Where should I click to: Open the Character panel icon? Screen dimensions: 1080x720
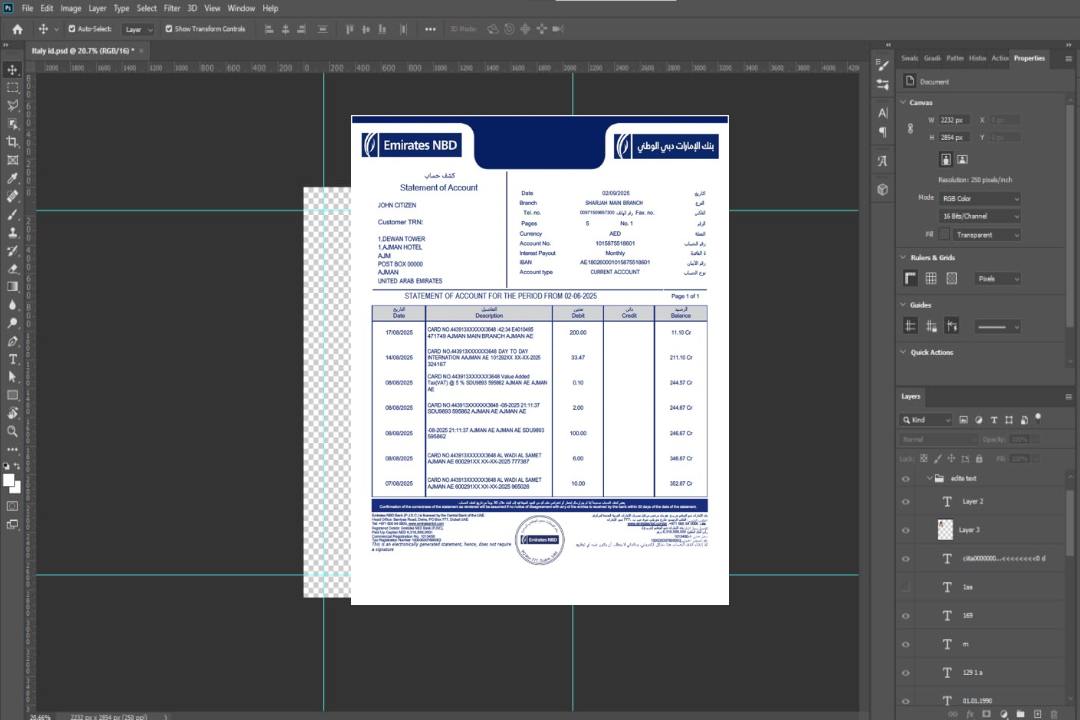(x=883, y=113)
